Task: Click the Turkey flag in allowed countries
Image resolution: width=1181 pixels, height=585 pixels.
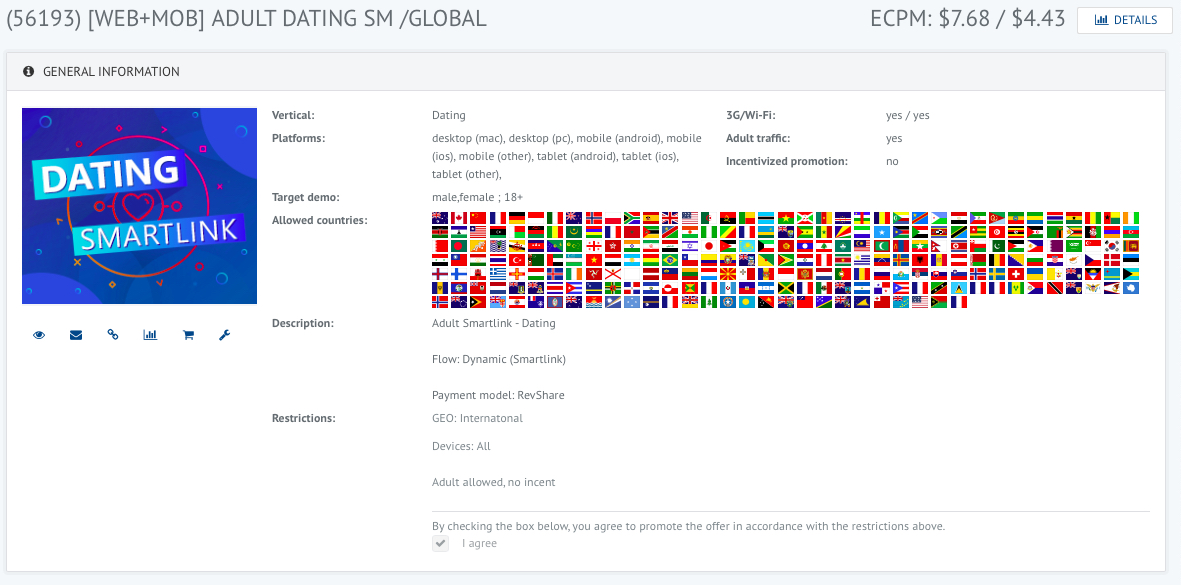Action: coord(517,260)
